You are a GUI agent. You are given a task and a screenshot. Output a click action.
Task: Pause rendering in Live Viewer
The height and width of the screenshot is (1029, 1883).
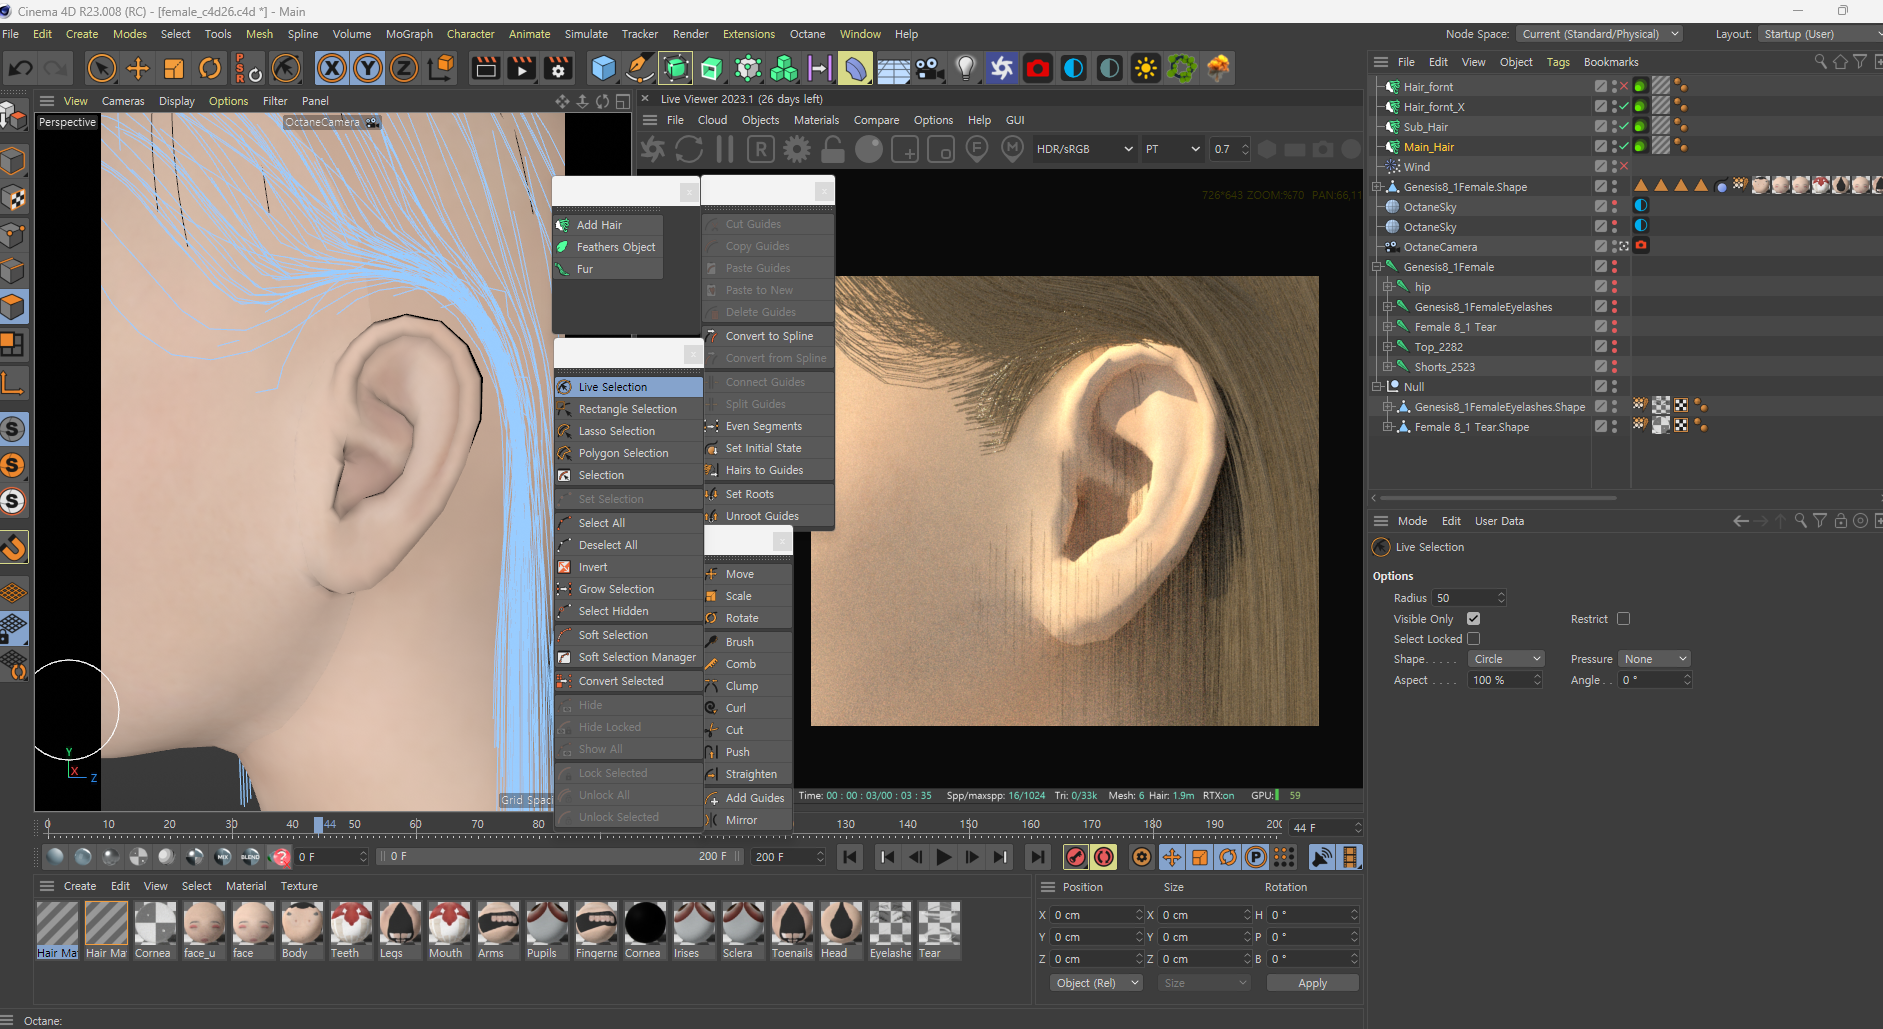(725, 149)
